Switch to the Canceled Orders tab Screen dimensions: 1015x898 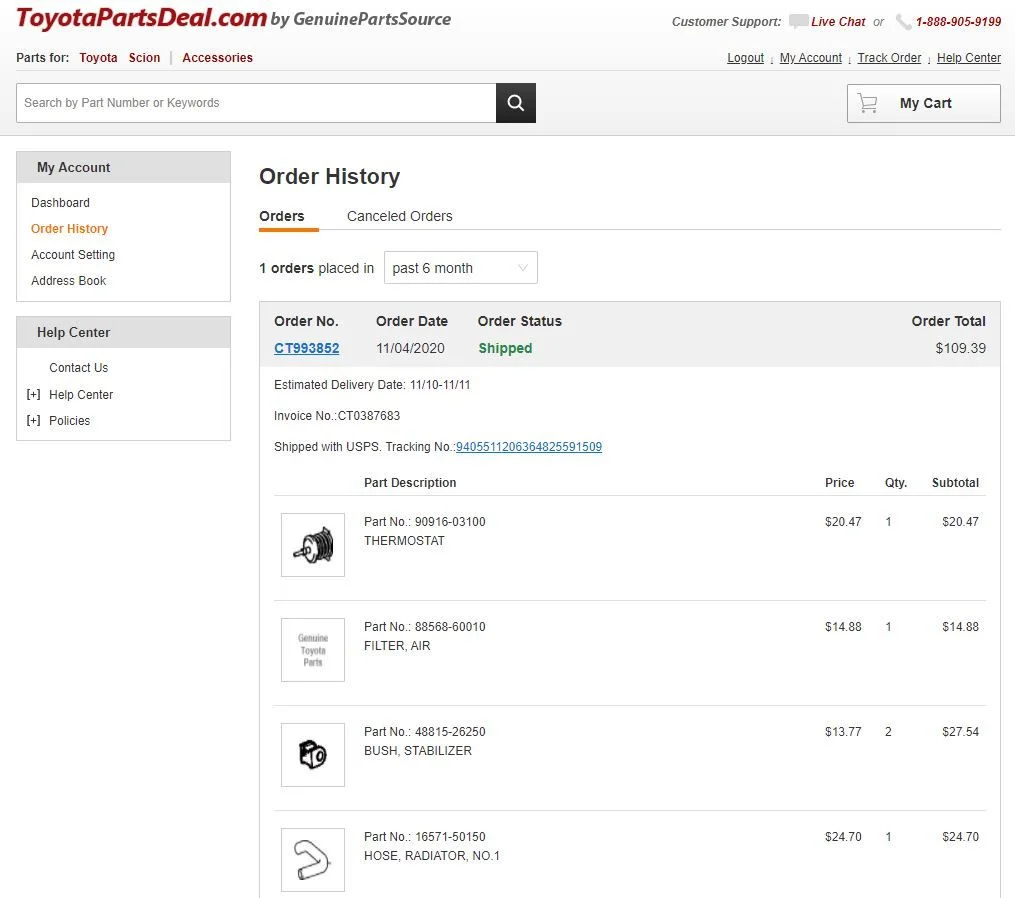(399, 216)
